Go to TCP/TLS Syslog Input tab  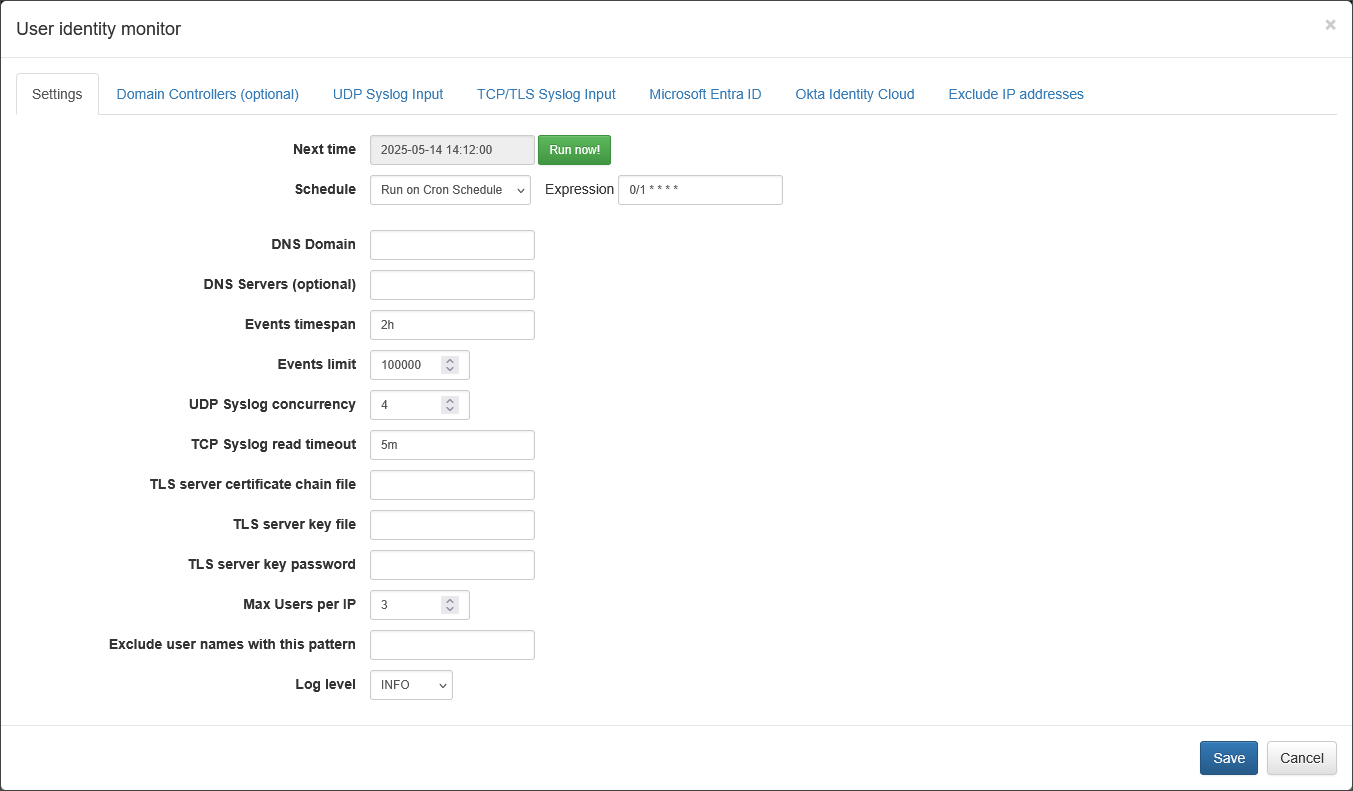[546, 94]
